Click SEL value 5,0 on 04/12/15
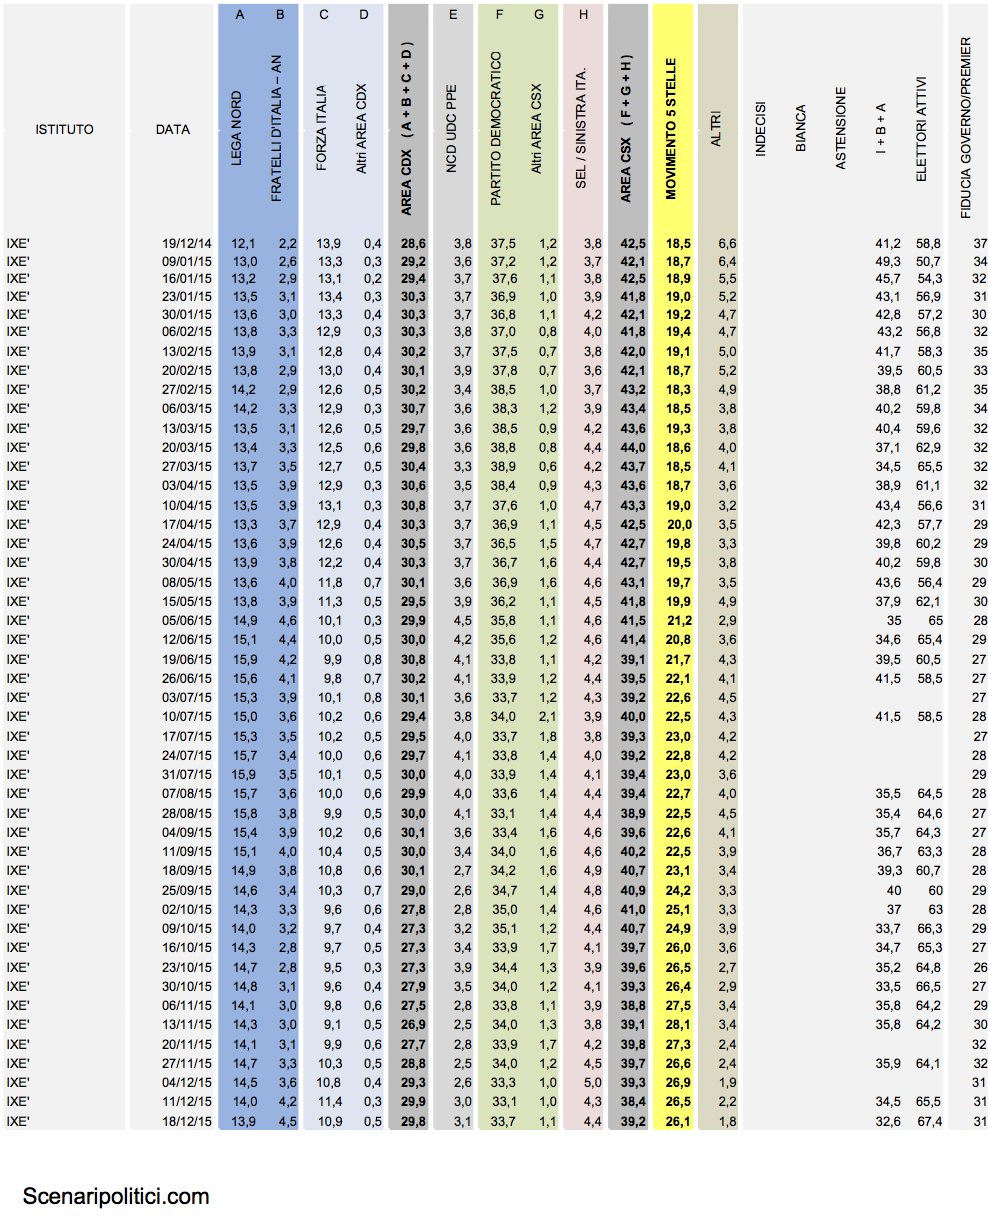 click(592, 1082)
